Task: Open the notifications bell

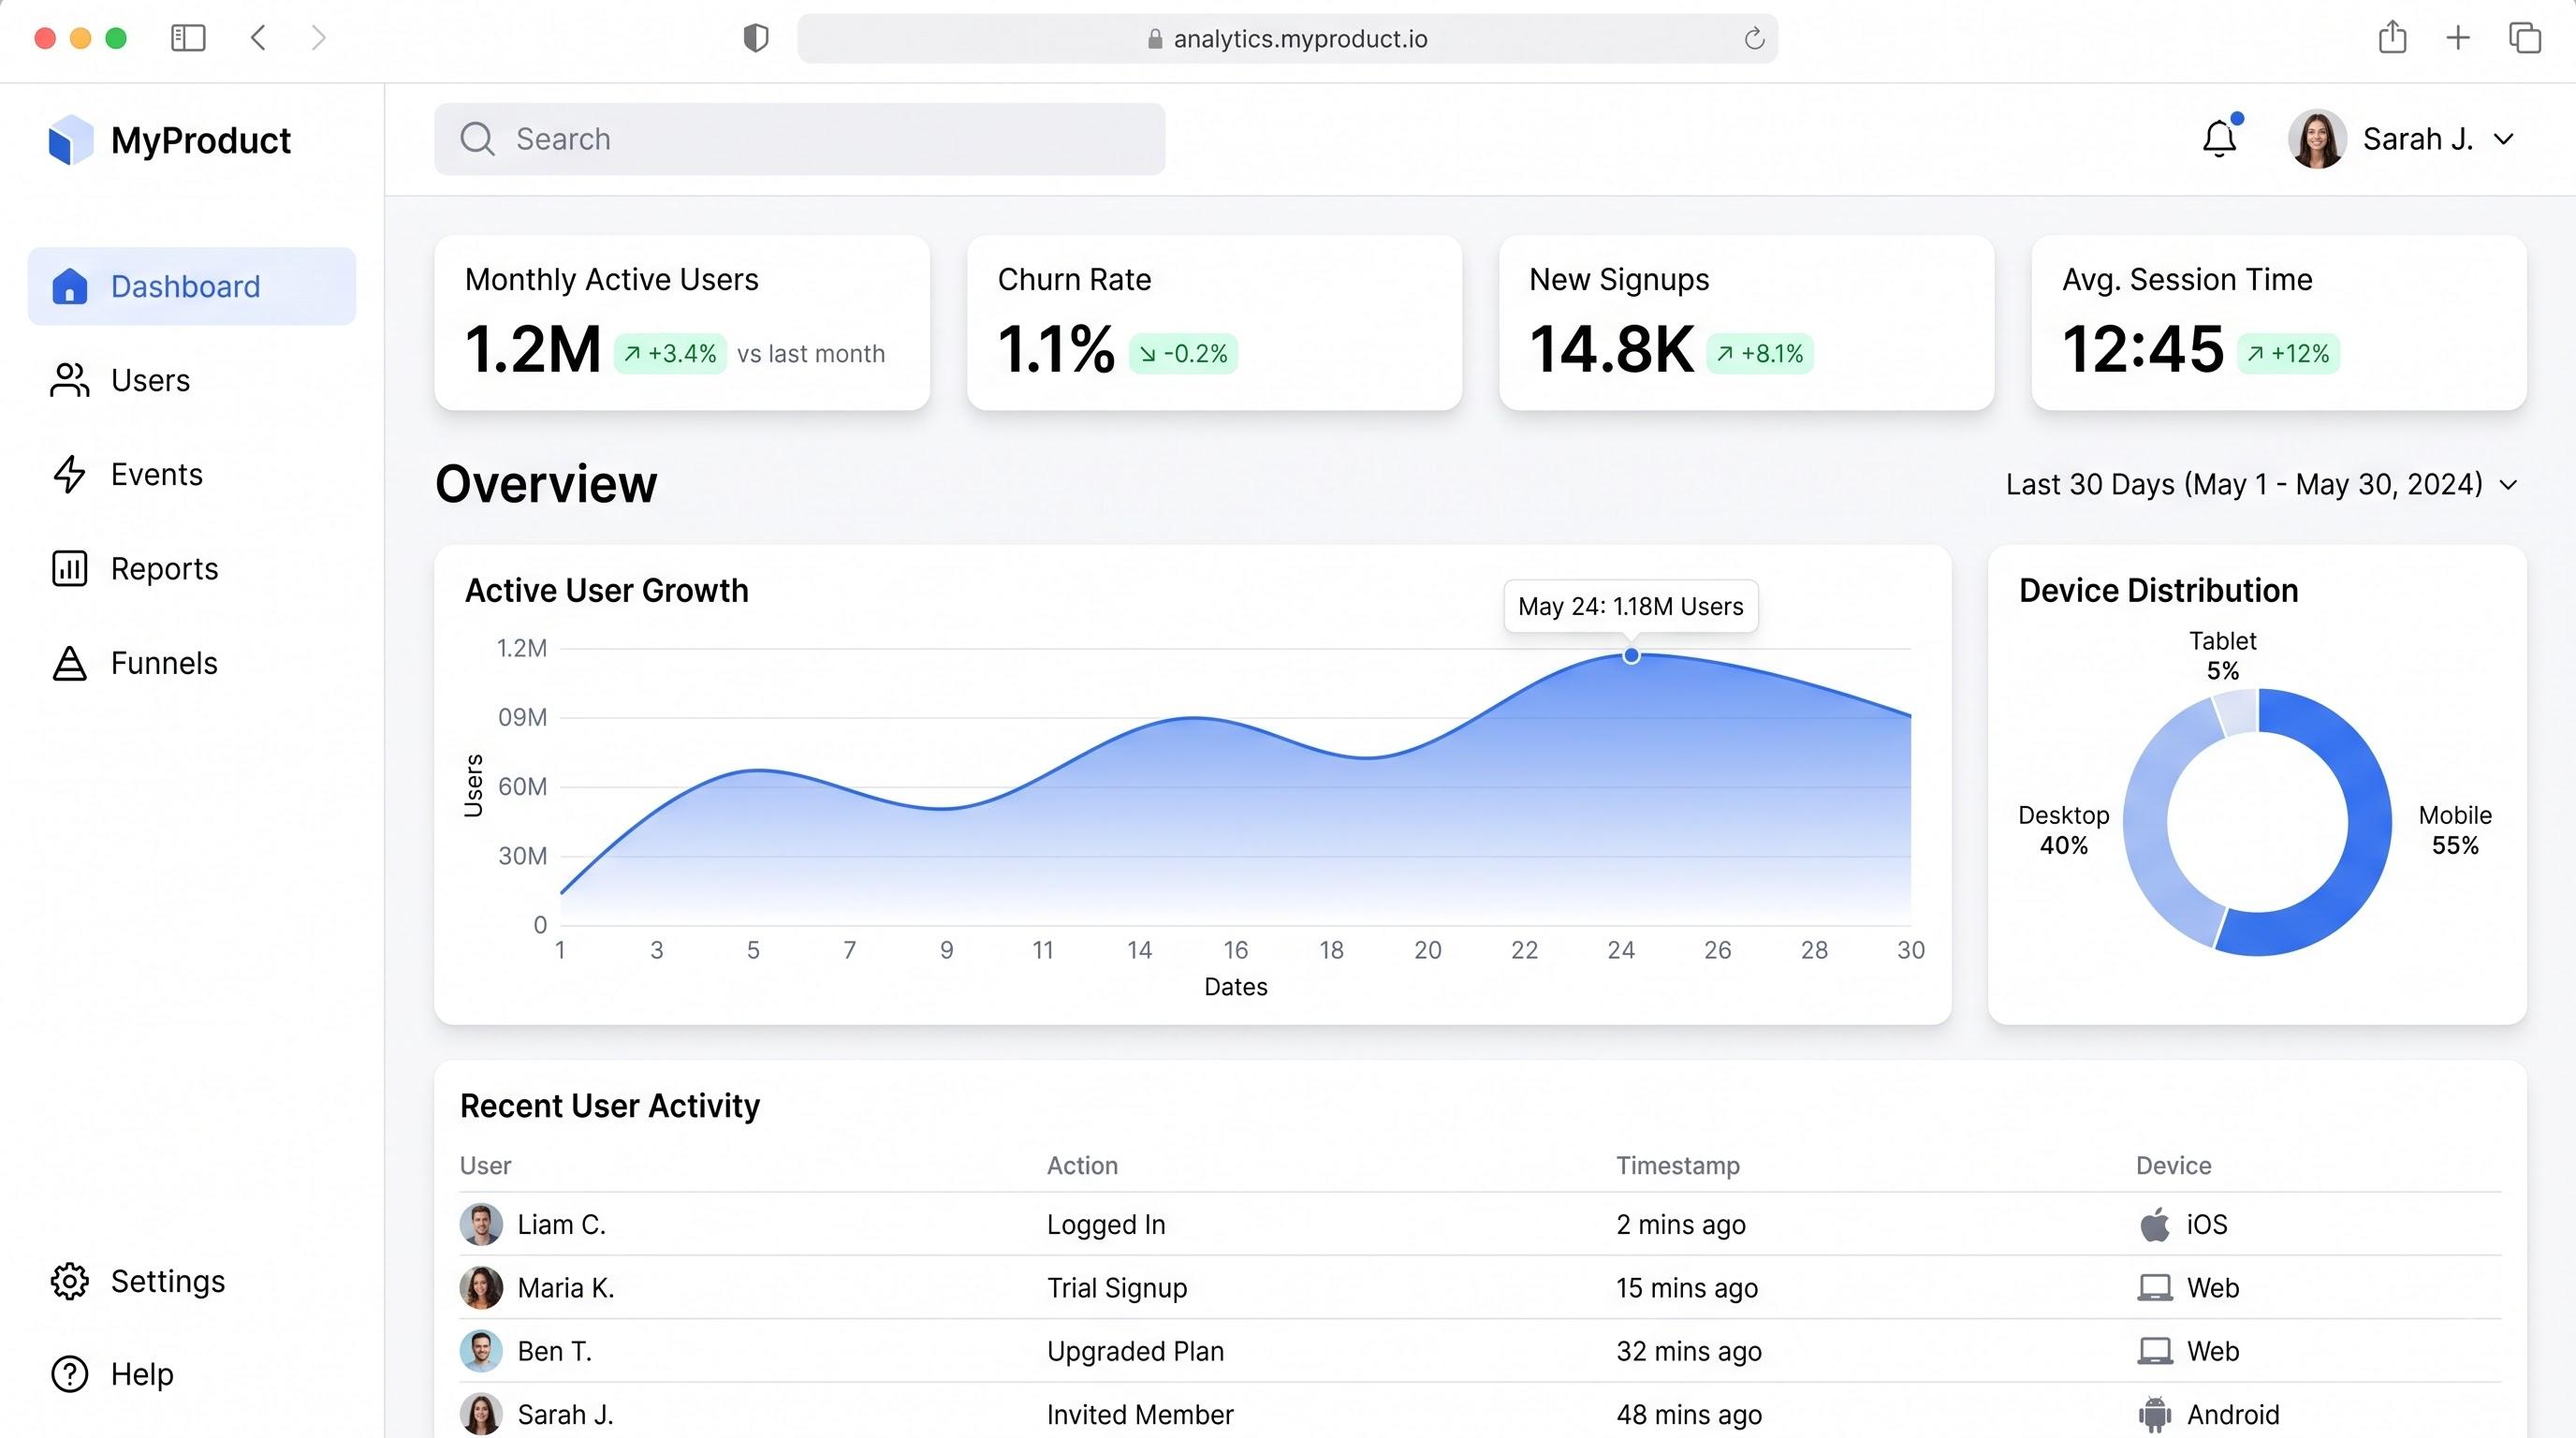Action: (x=2219, y=138)
